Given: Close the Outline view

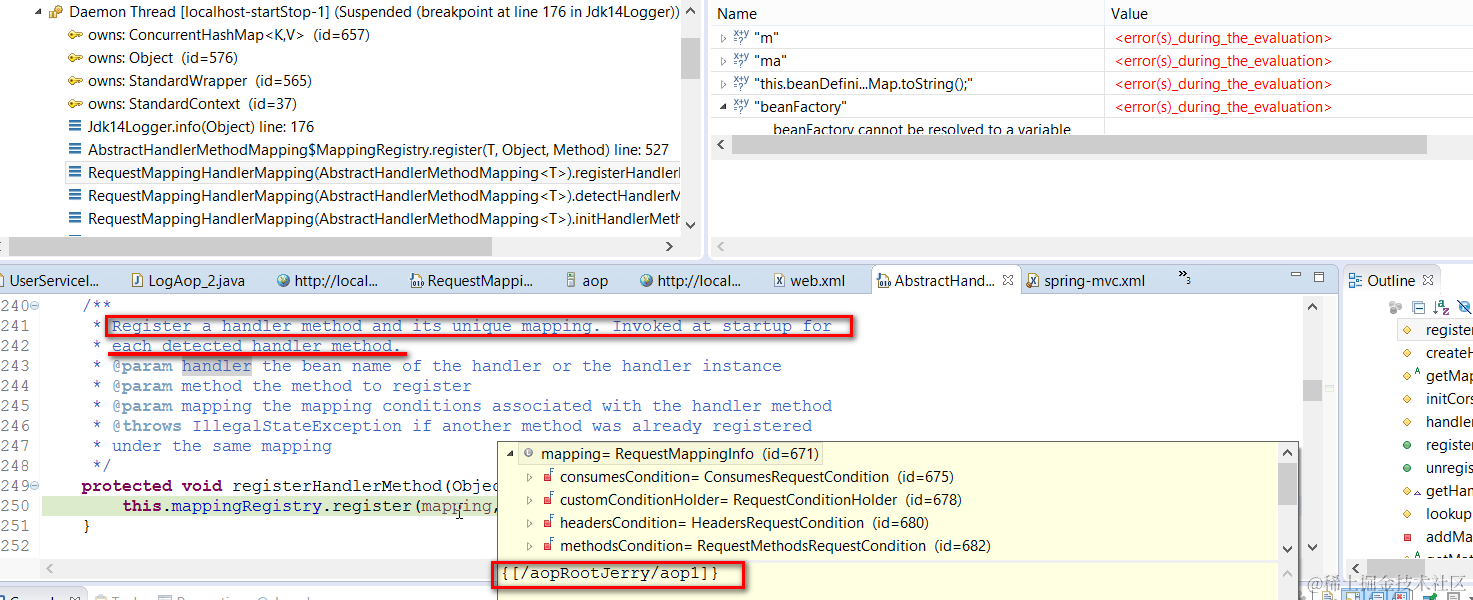Looking at the screenshot, I should click(1429, 281).
